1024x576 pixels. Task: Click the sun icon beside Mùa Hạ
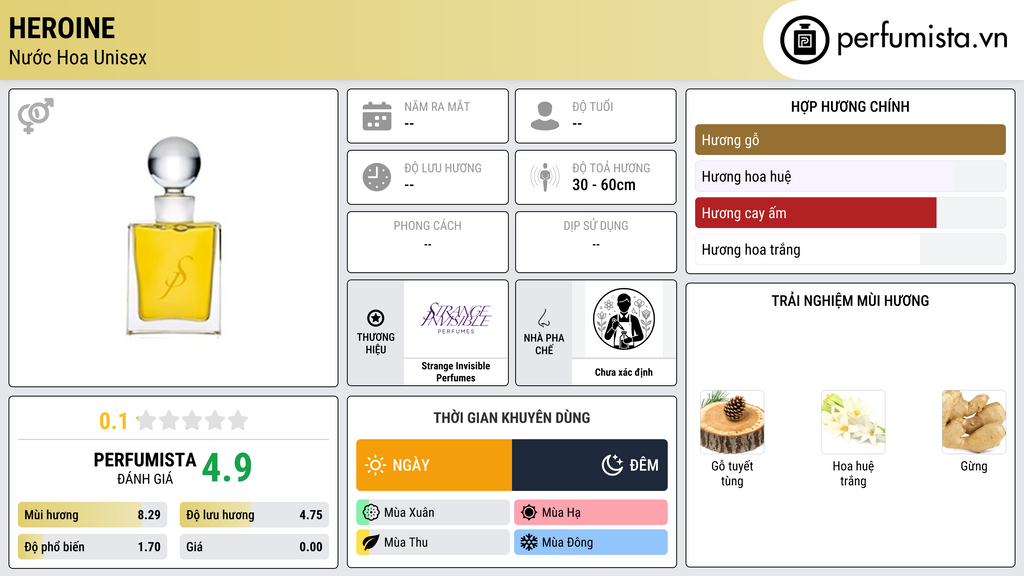[x=529, y=513]
